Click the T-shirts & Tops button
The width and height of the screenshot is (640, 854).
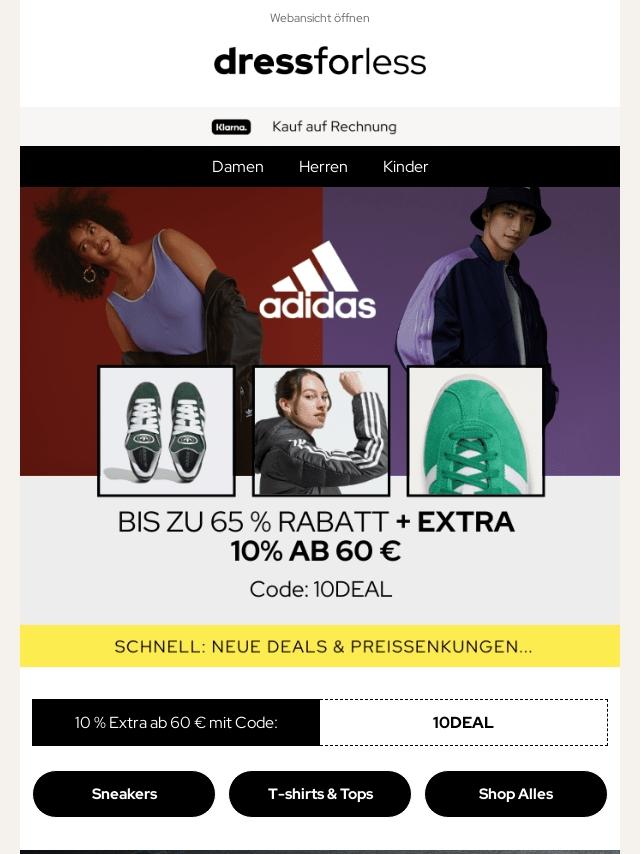point(320,794)
